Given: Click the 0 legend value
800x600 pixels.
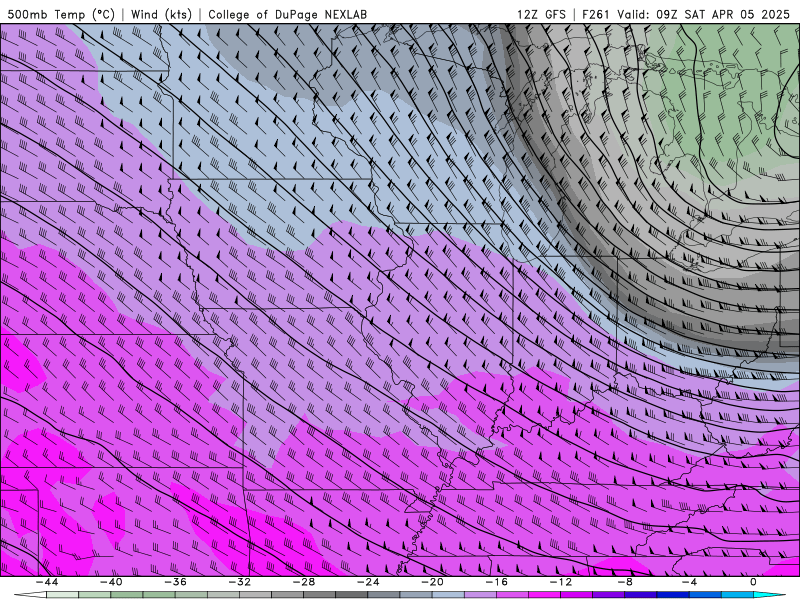Looking at the screenshot, I should click(x=753, y=582).
